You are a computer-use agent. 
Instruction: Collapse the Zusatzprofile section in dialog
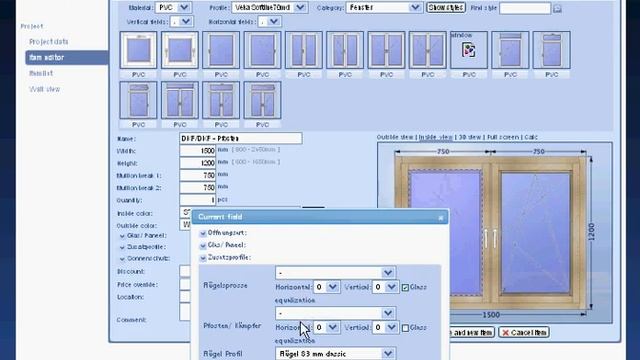(203, 258)
